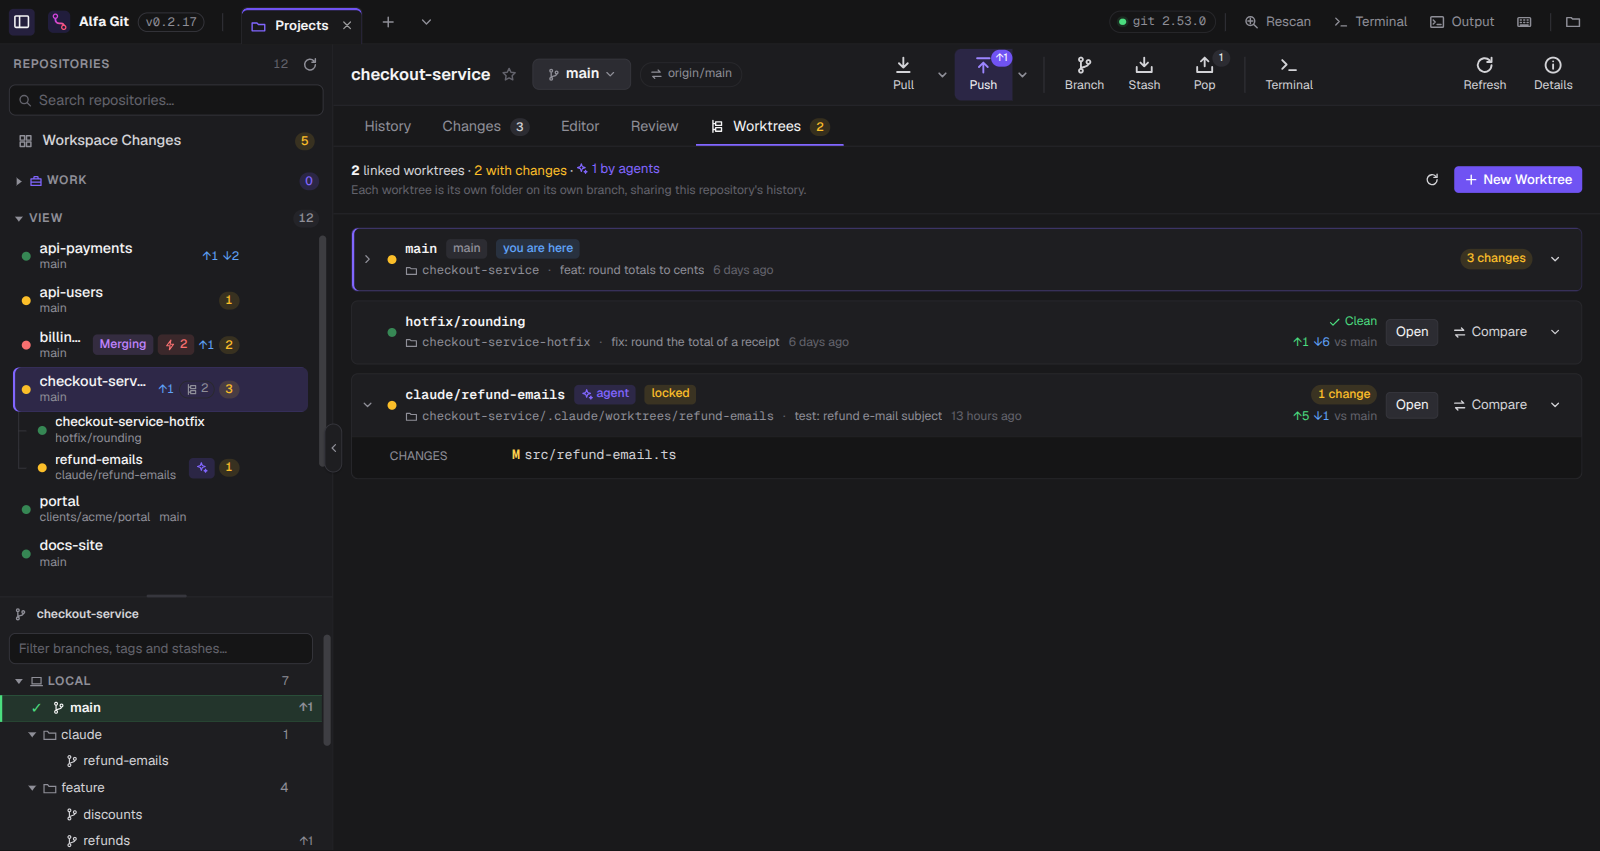Open Terminal from the repository toolbar

click(1289, 74)
